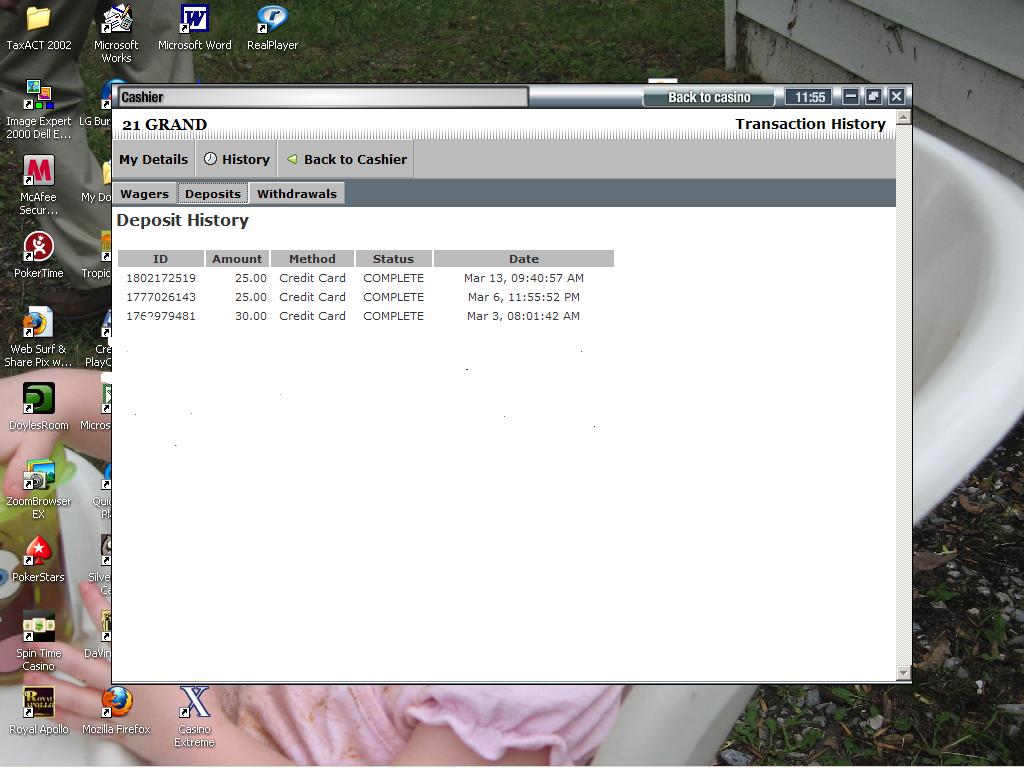Open ZoomBrowser EX desktop icon

[38, 489]
